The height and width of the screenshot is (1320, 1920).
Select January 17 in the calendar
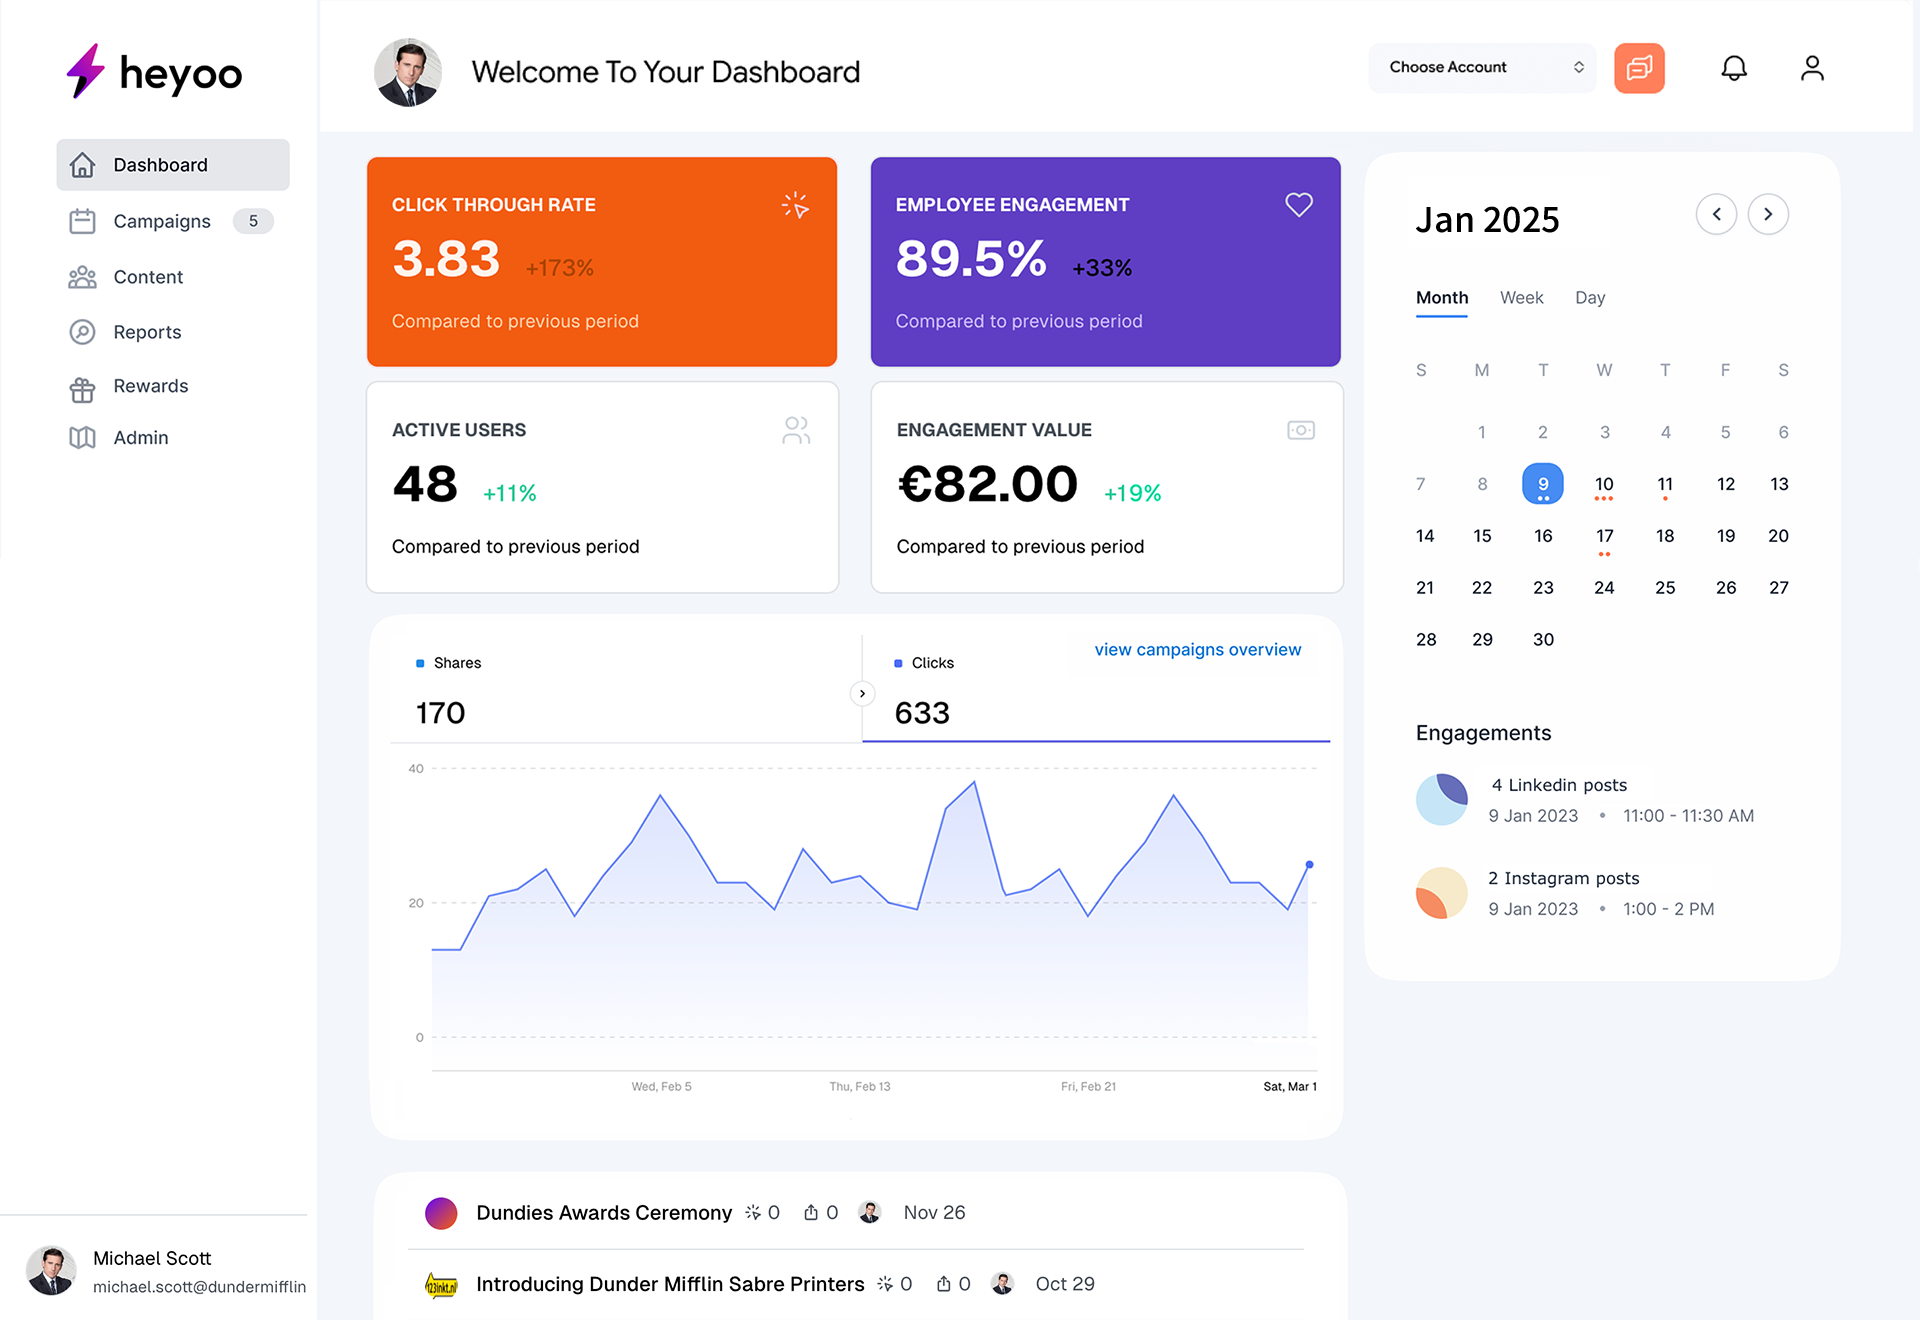point(1604,536)
